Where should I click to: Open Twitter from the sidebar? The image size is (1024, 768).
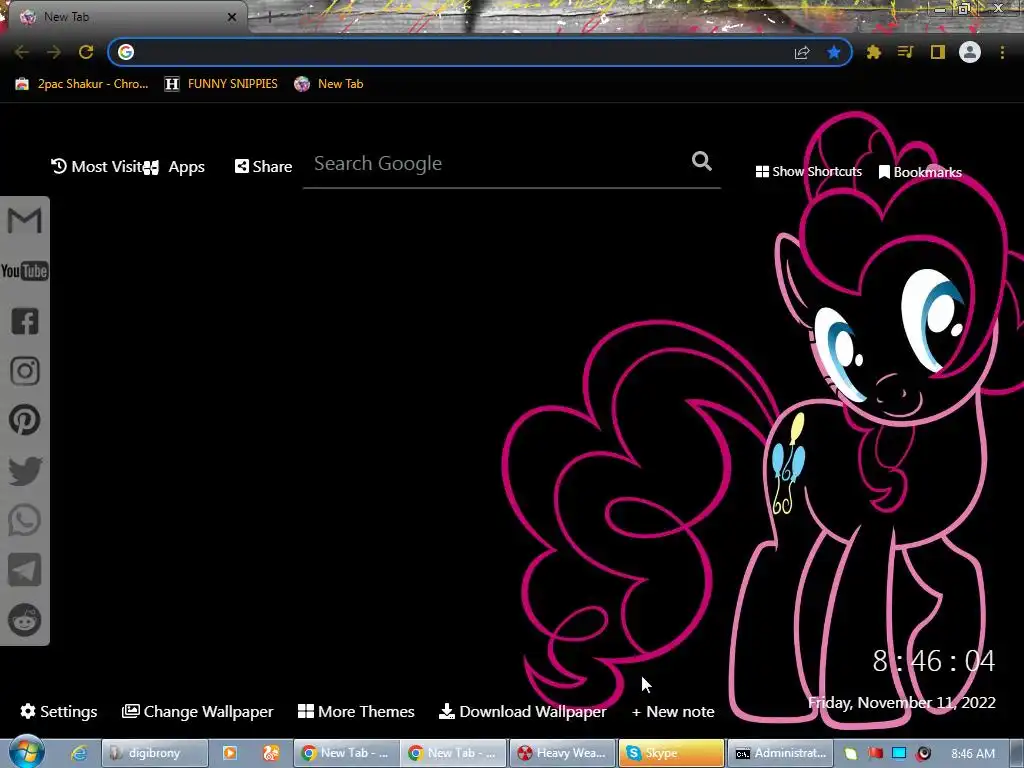pos(25,471)
